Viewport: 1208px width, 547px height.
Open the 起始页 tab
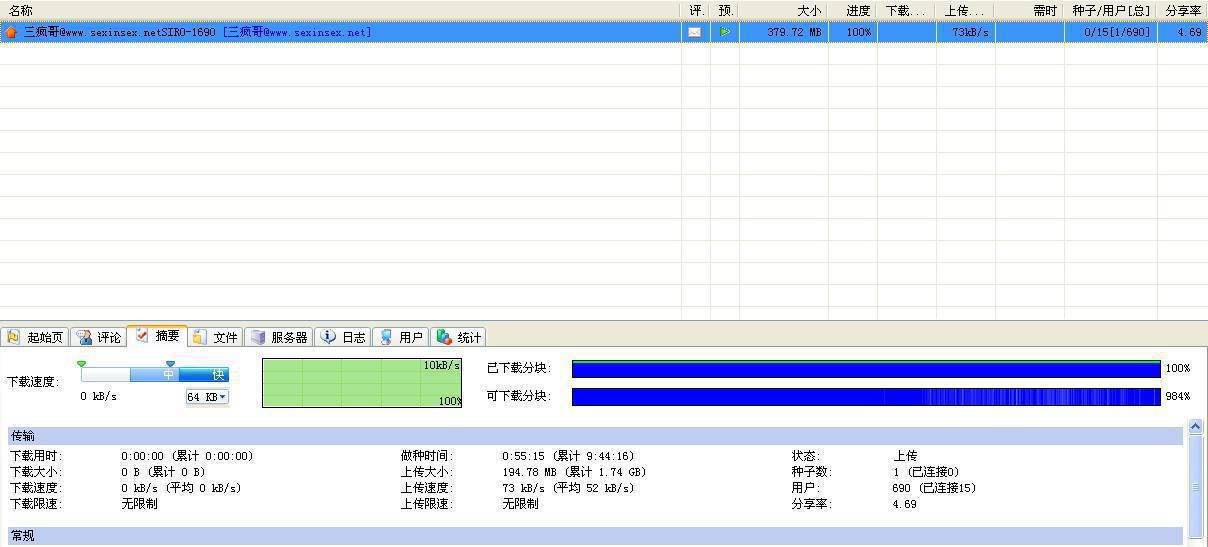click(x=35, y=337)
